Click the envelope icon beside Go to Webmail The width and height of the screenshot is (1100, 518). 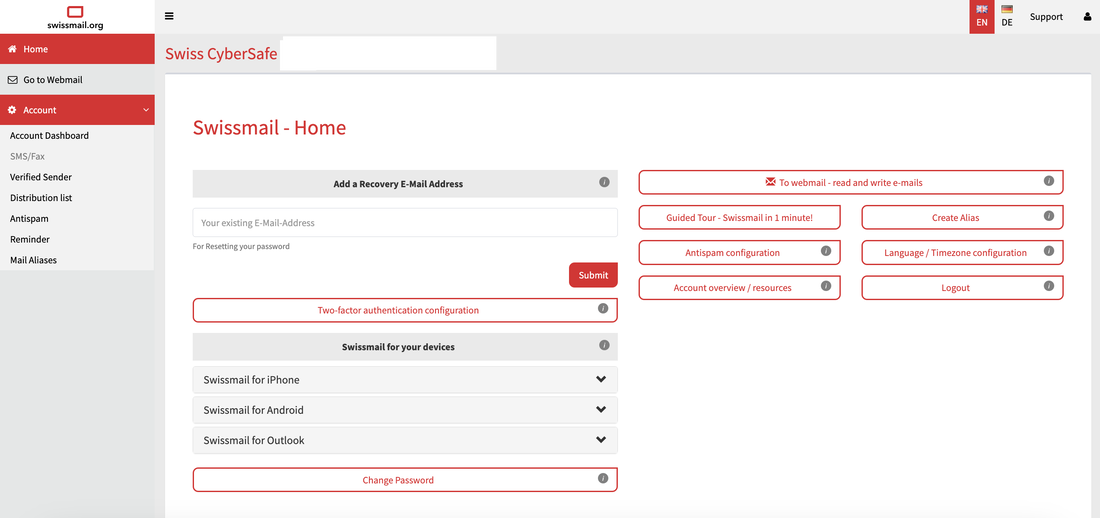(x=12, y=80)
